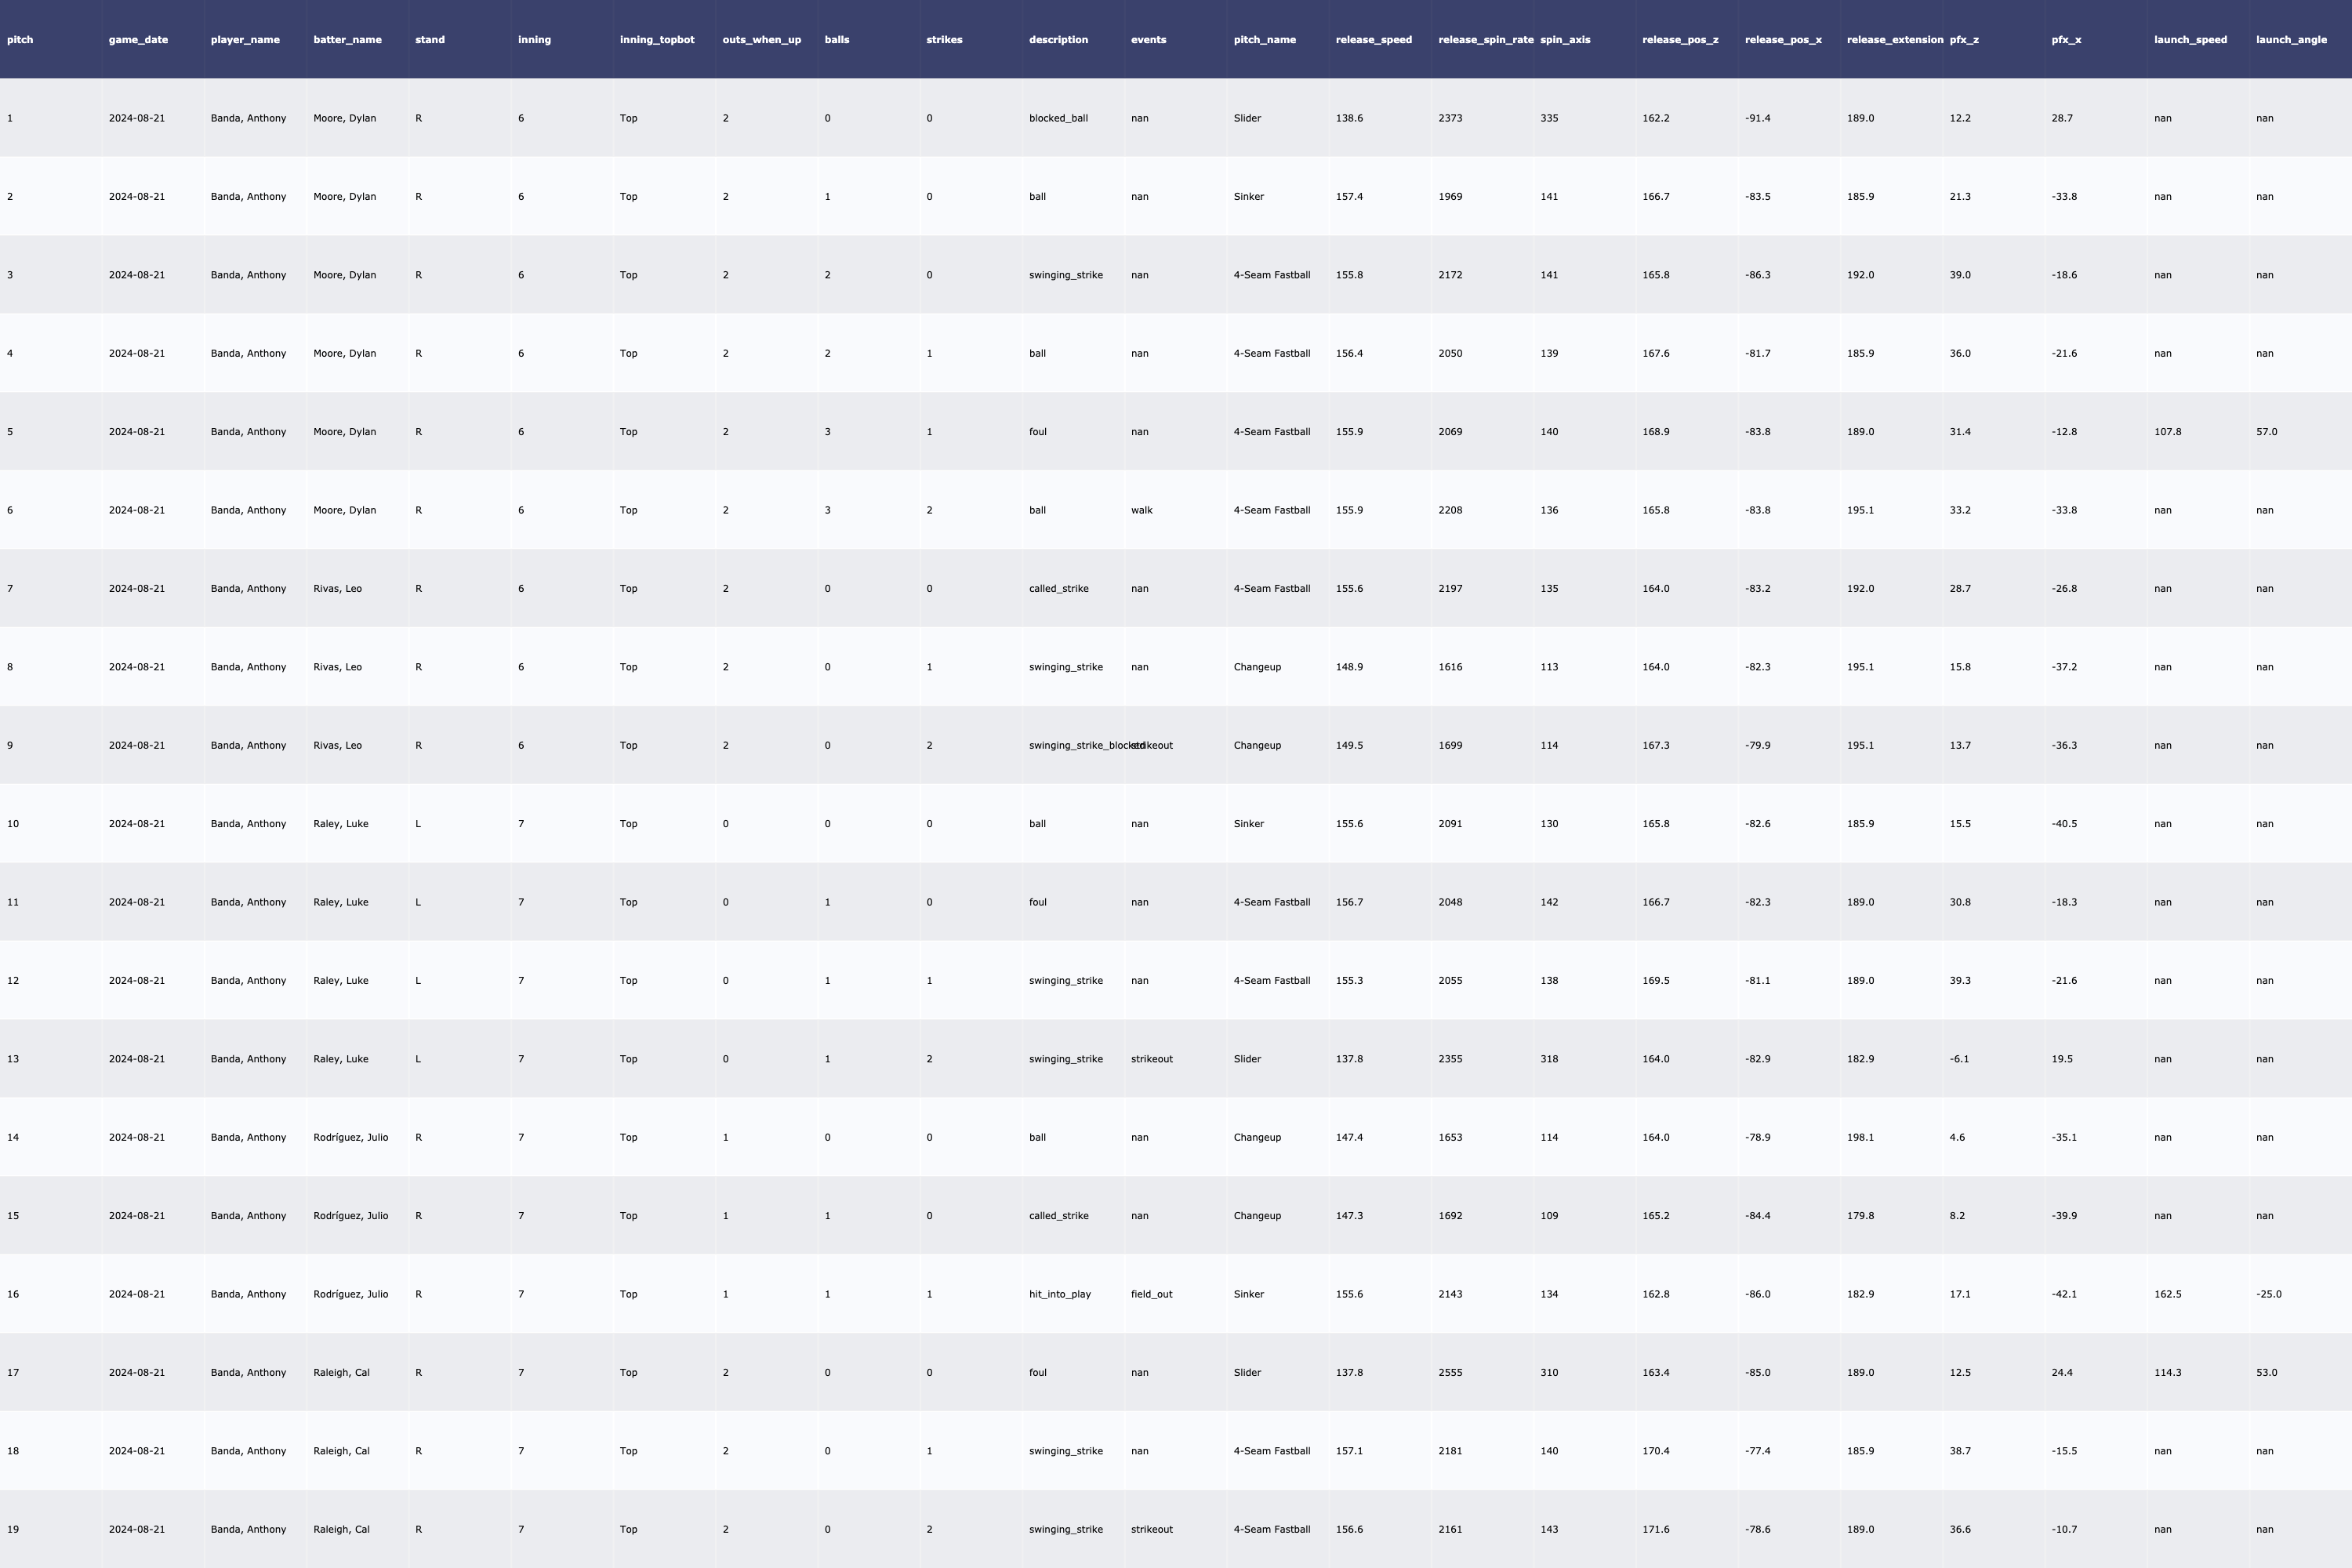Select the release_speed column header

point(1373,40)
